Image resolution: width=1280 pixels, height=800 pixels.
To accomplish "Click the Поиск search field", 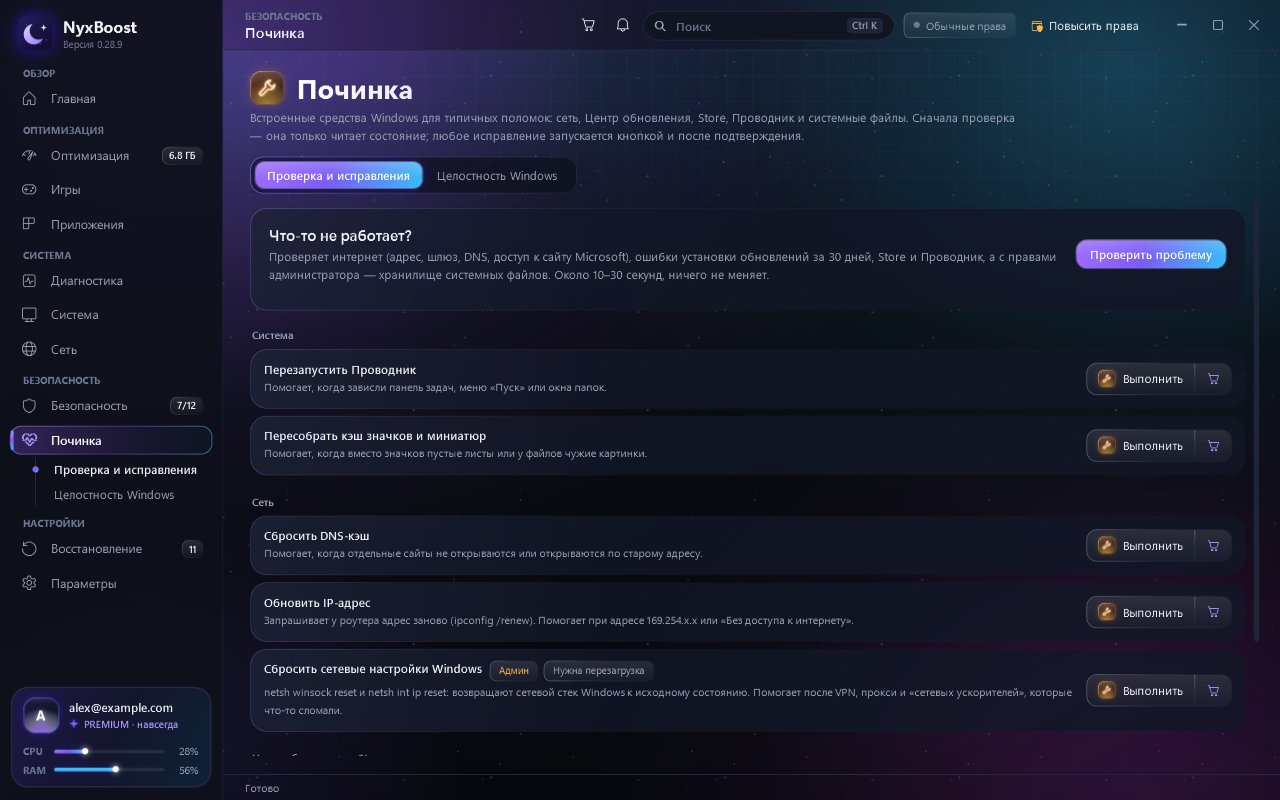I will point(768,26).
